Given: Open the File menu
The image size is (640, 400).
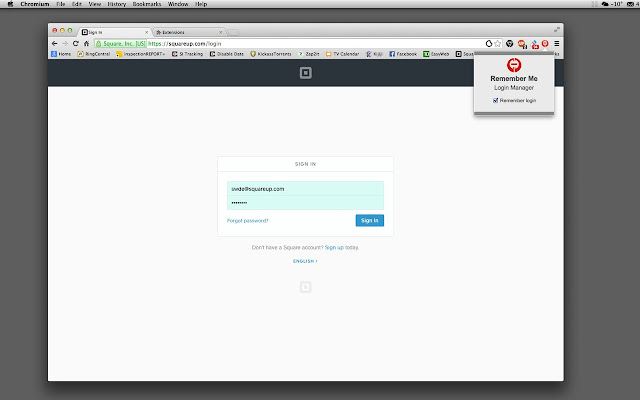Looking at the screenshot, I should pyautogui.click(x=60, y=4).
